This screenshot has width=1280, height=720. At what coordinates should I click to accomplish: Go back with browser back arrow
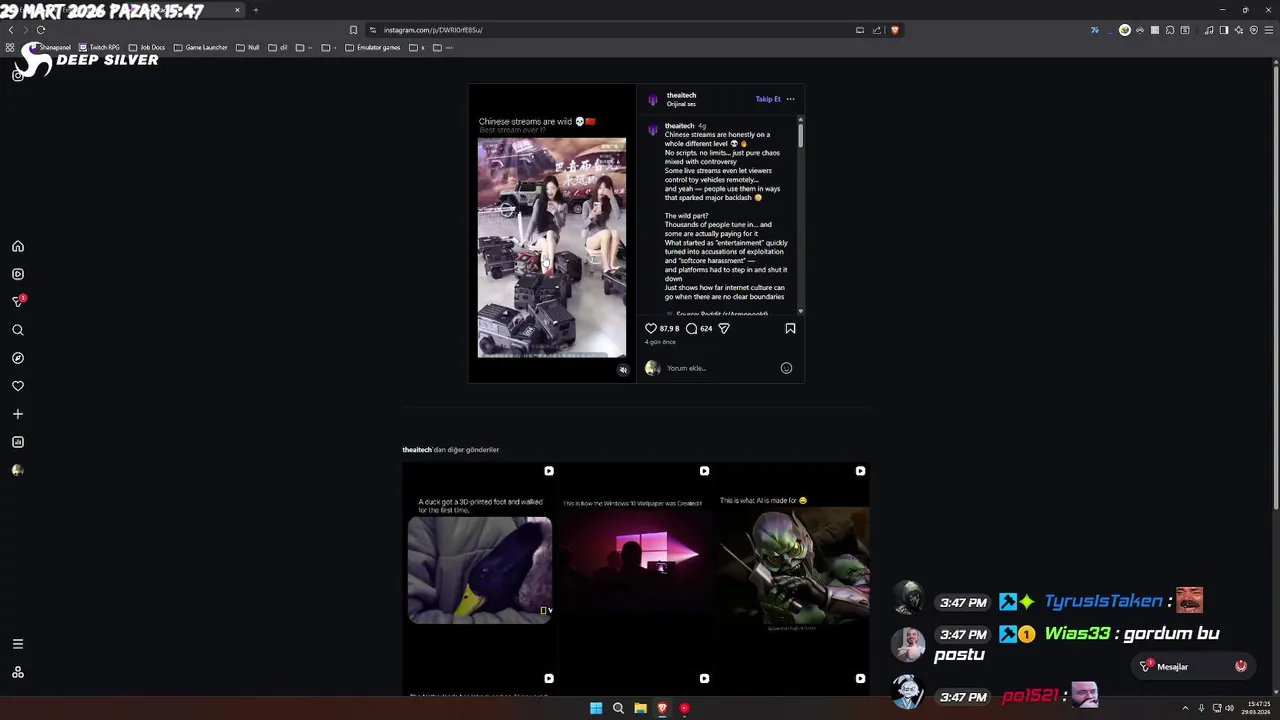point(11,30)
